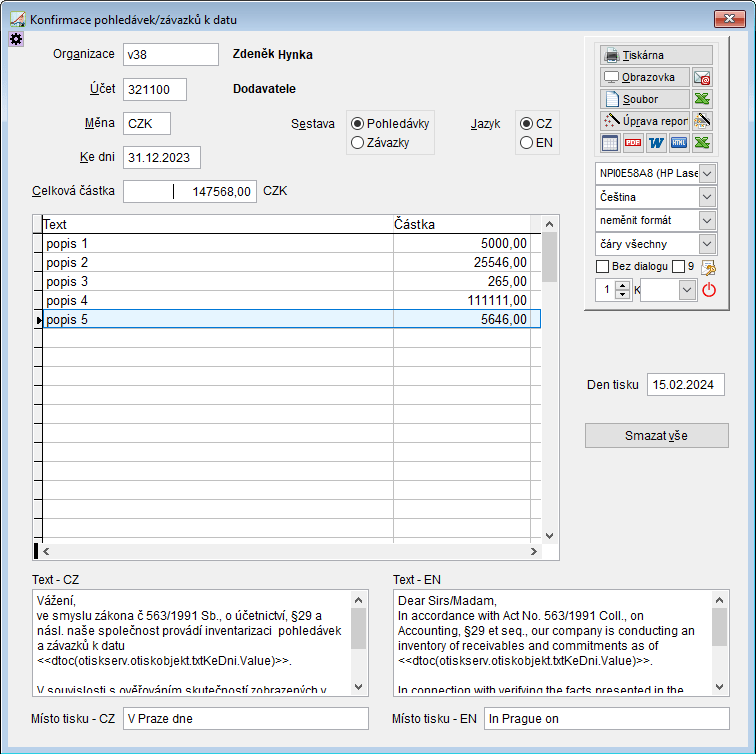This screenshot has width=756, height=754.
Task: Click into the Účet field 321100
Action: [155, 89]
